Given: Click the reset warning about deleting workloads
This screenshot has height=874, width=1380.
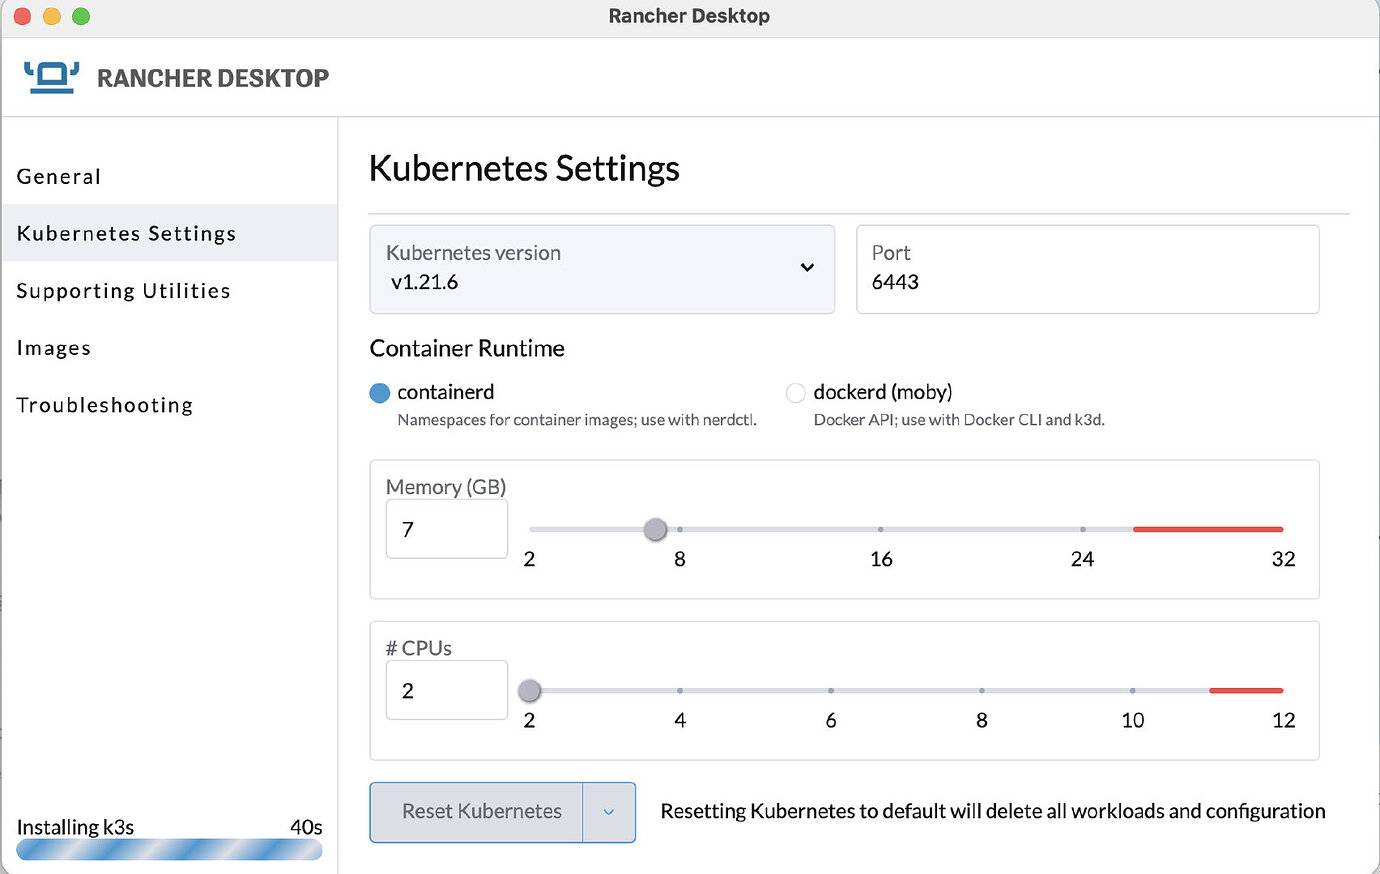Looking at the screenshot, I should pyautogui.click(x=993, y=811).
